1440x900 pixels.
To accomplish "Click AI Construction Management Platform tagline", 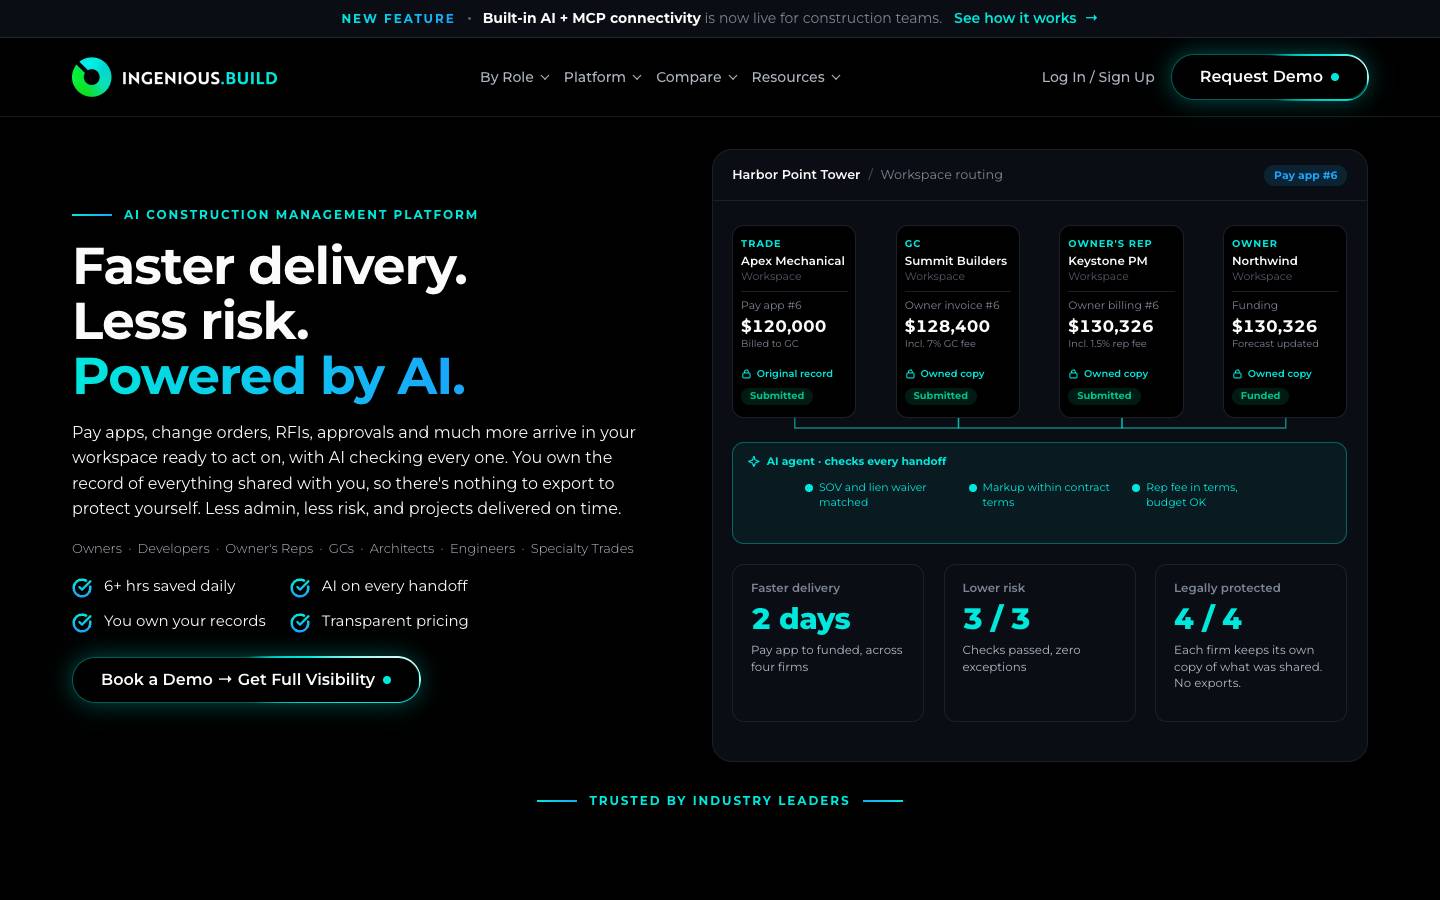I will [301, 215].
